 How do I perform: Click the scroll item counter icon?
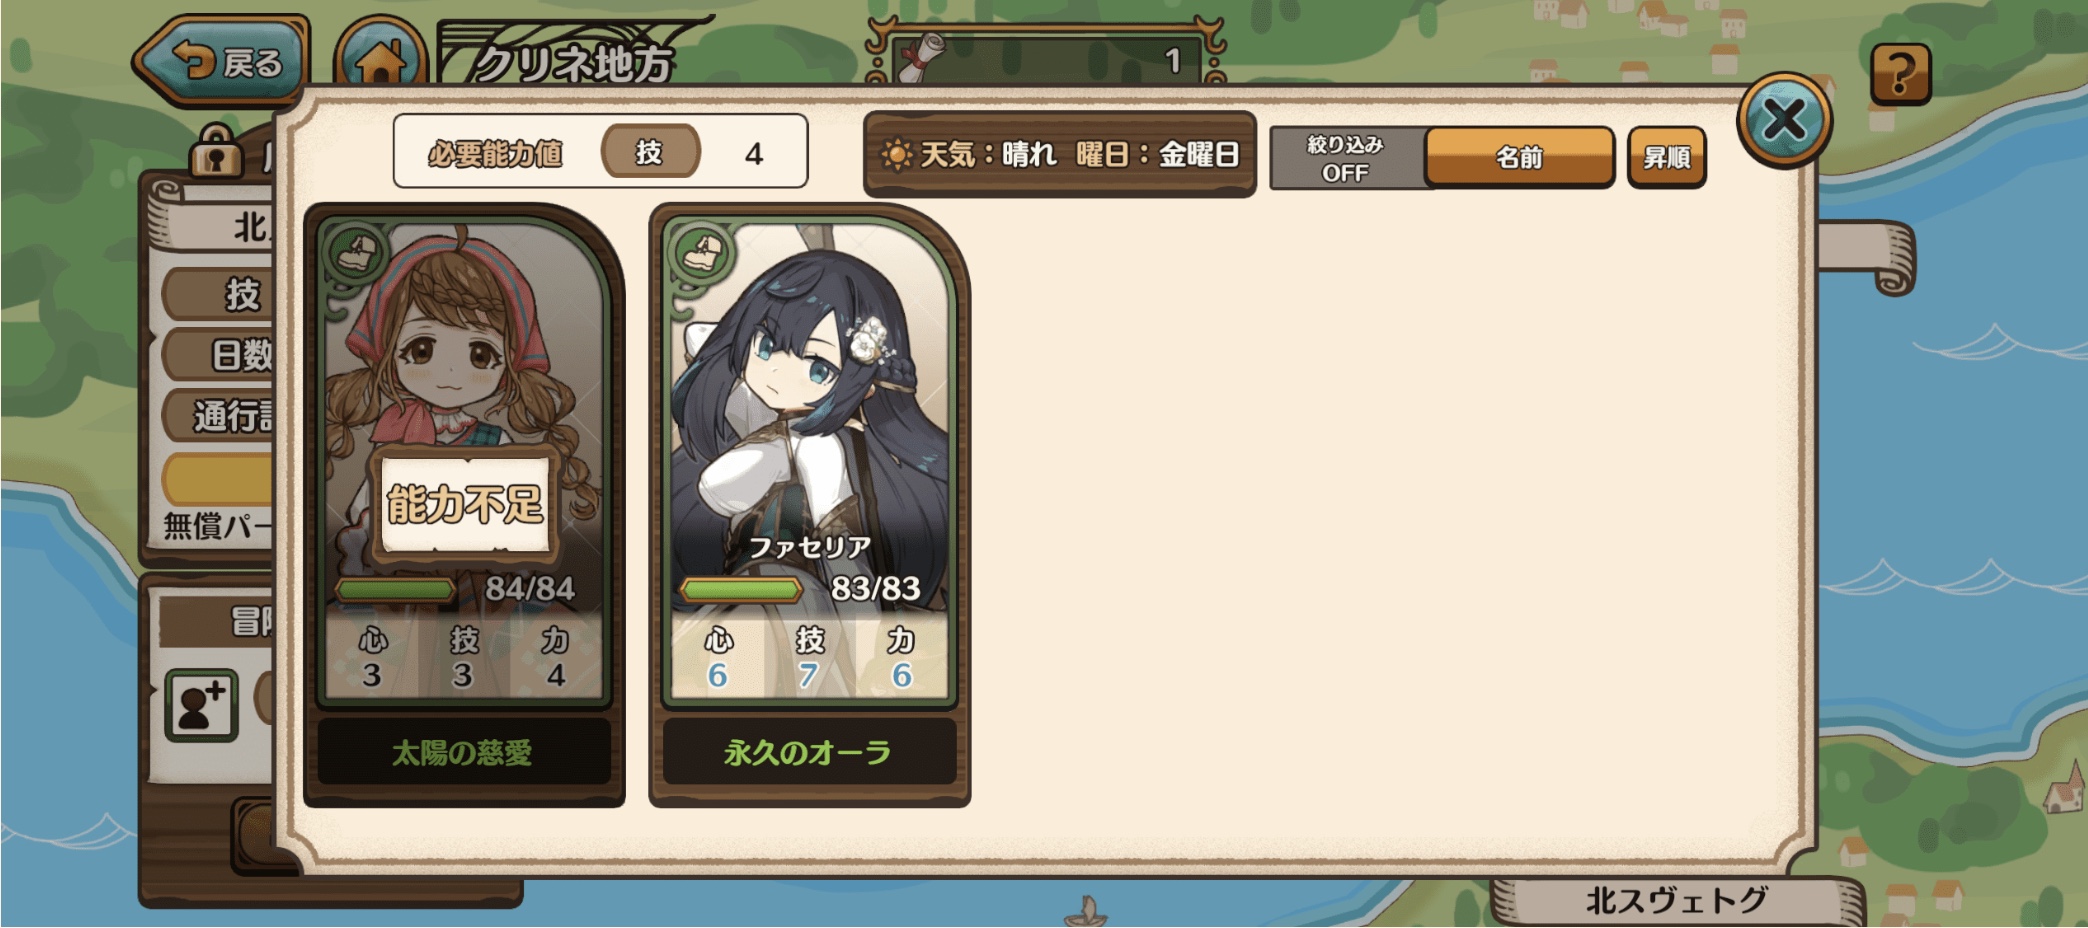(921, 58)
